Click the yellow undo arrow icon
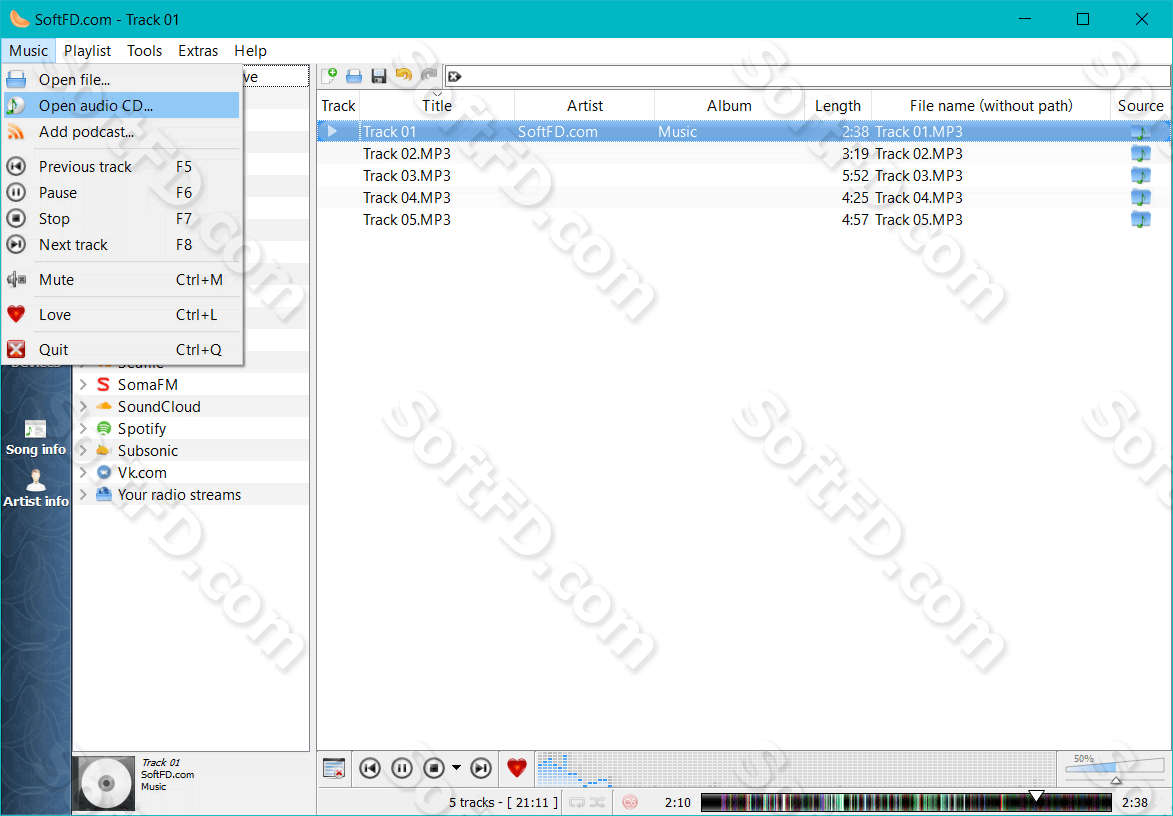Screen dimensions: 1173x816 [403, 75]
